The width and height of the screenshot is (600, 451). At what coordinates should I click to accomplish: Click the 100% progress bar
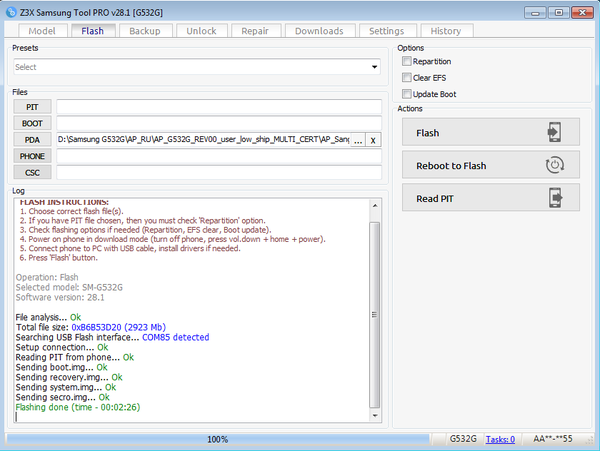point(217,439)
